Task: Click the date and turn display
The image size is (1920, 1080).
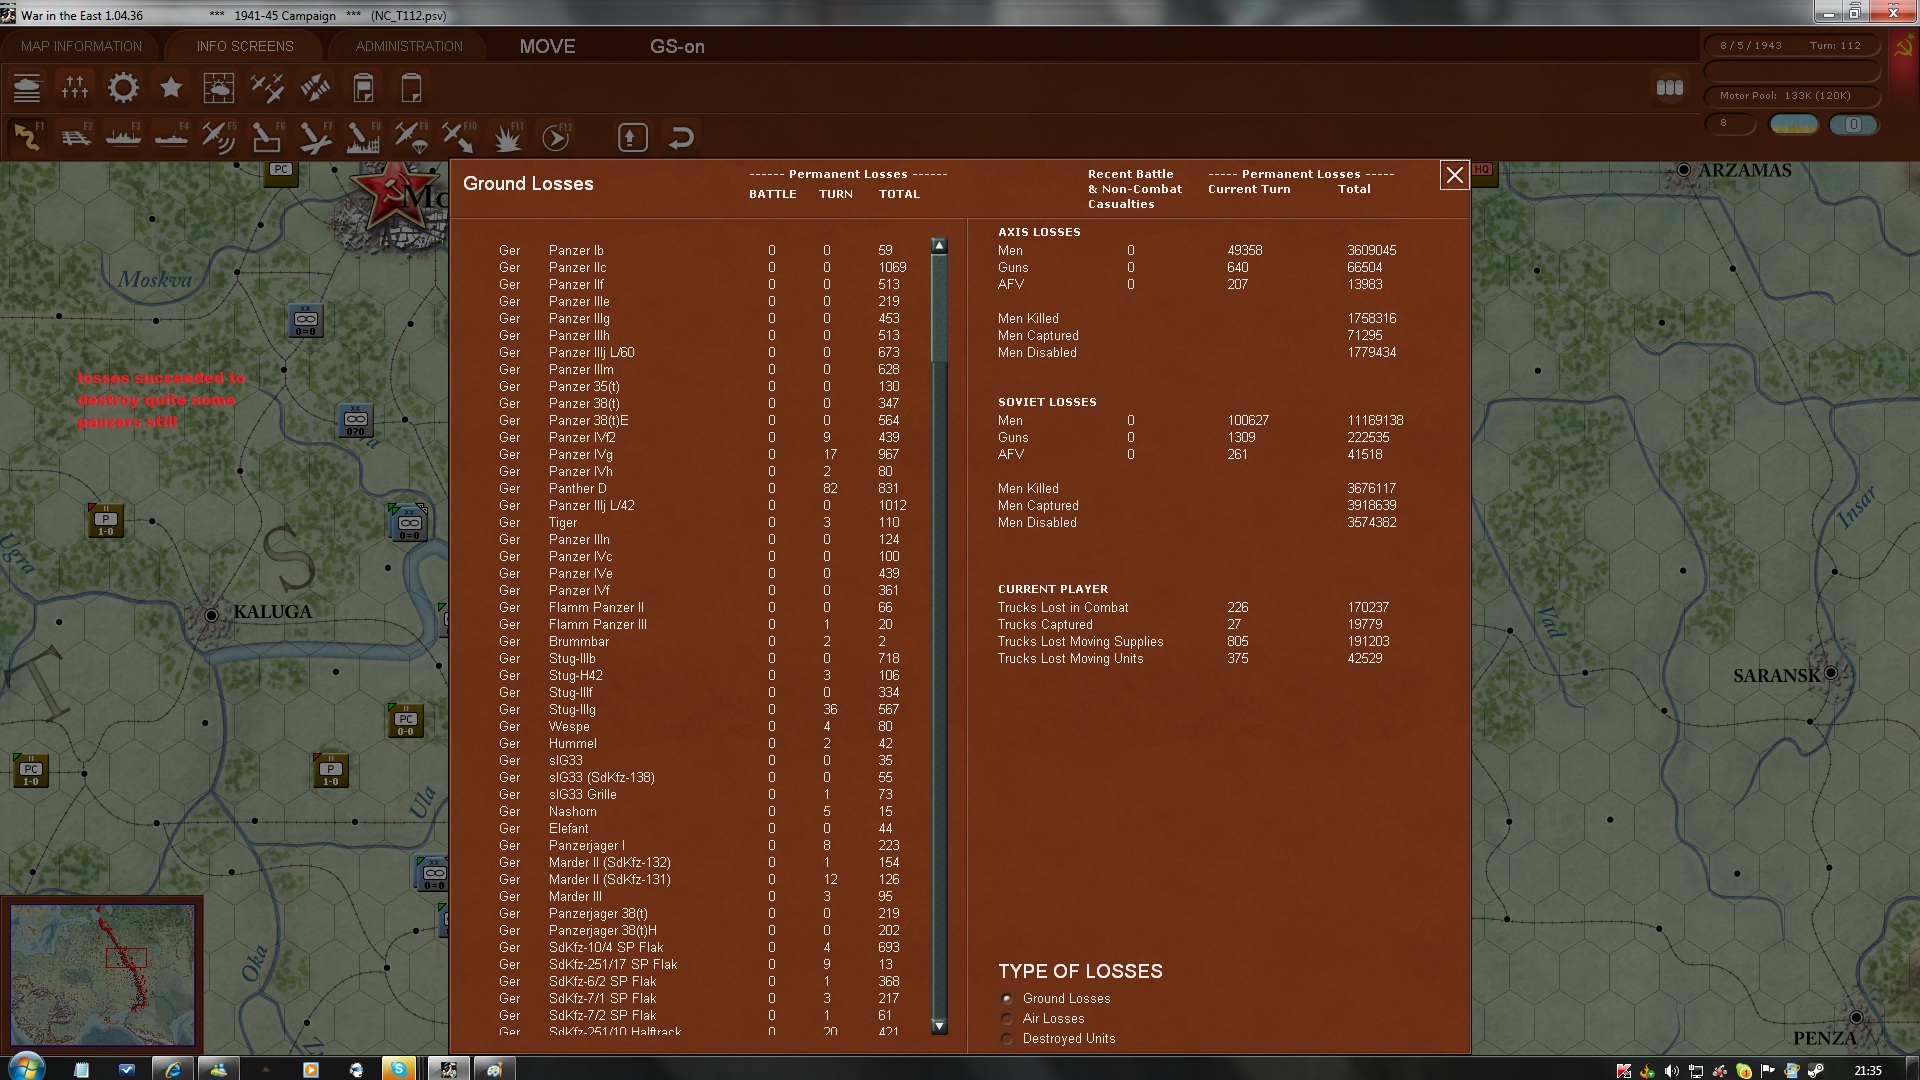Action: click(1791, 46)
